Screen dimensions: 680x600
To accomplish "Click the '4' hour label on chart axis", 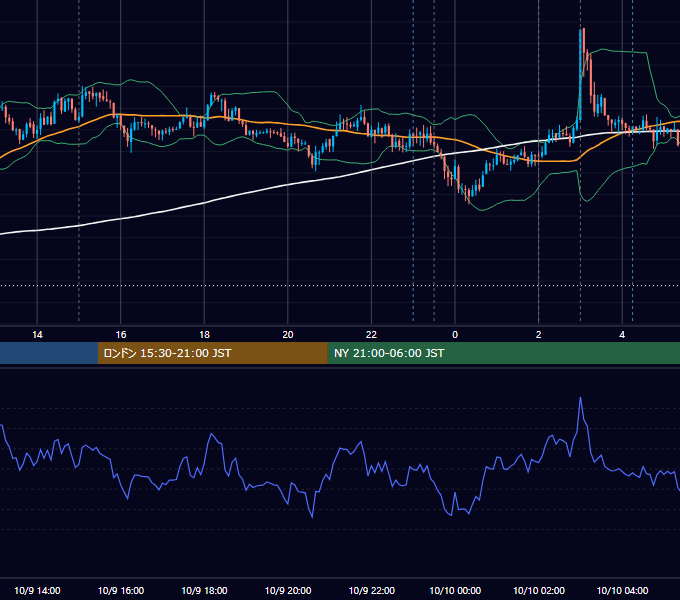I will click(x=622, y=335).
